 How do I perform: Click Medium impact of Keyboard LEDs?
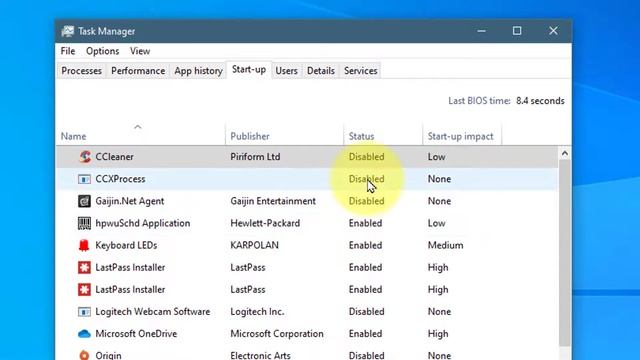[x=445, y=245]
